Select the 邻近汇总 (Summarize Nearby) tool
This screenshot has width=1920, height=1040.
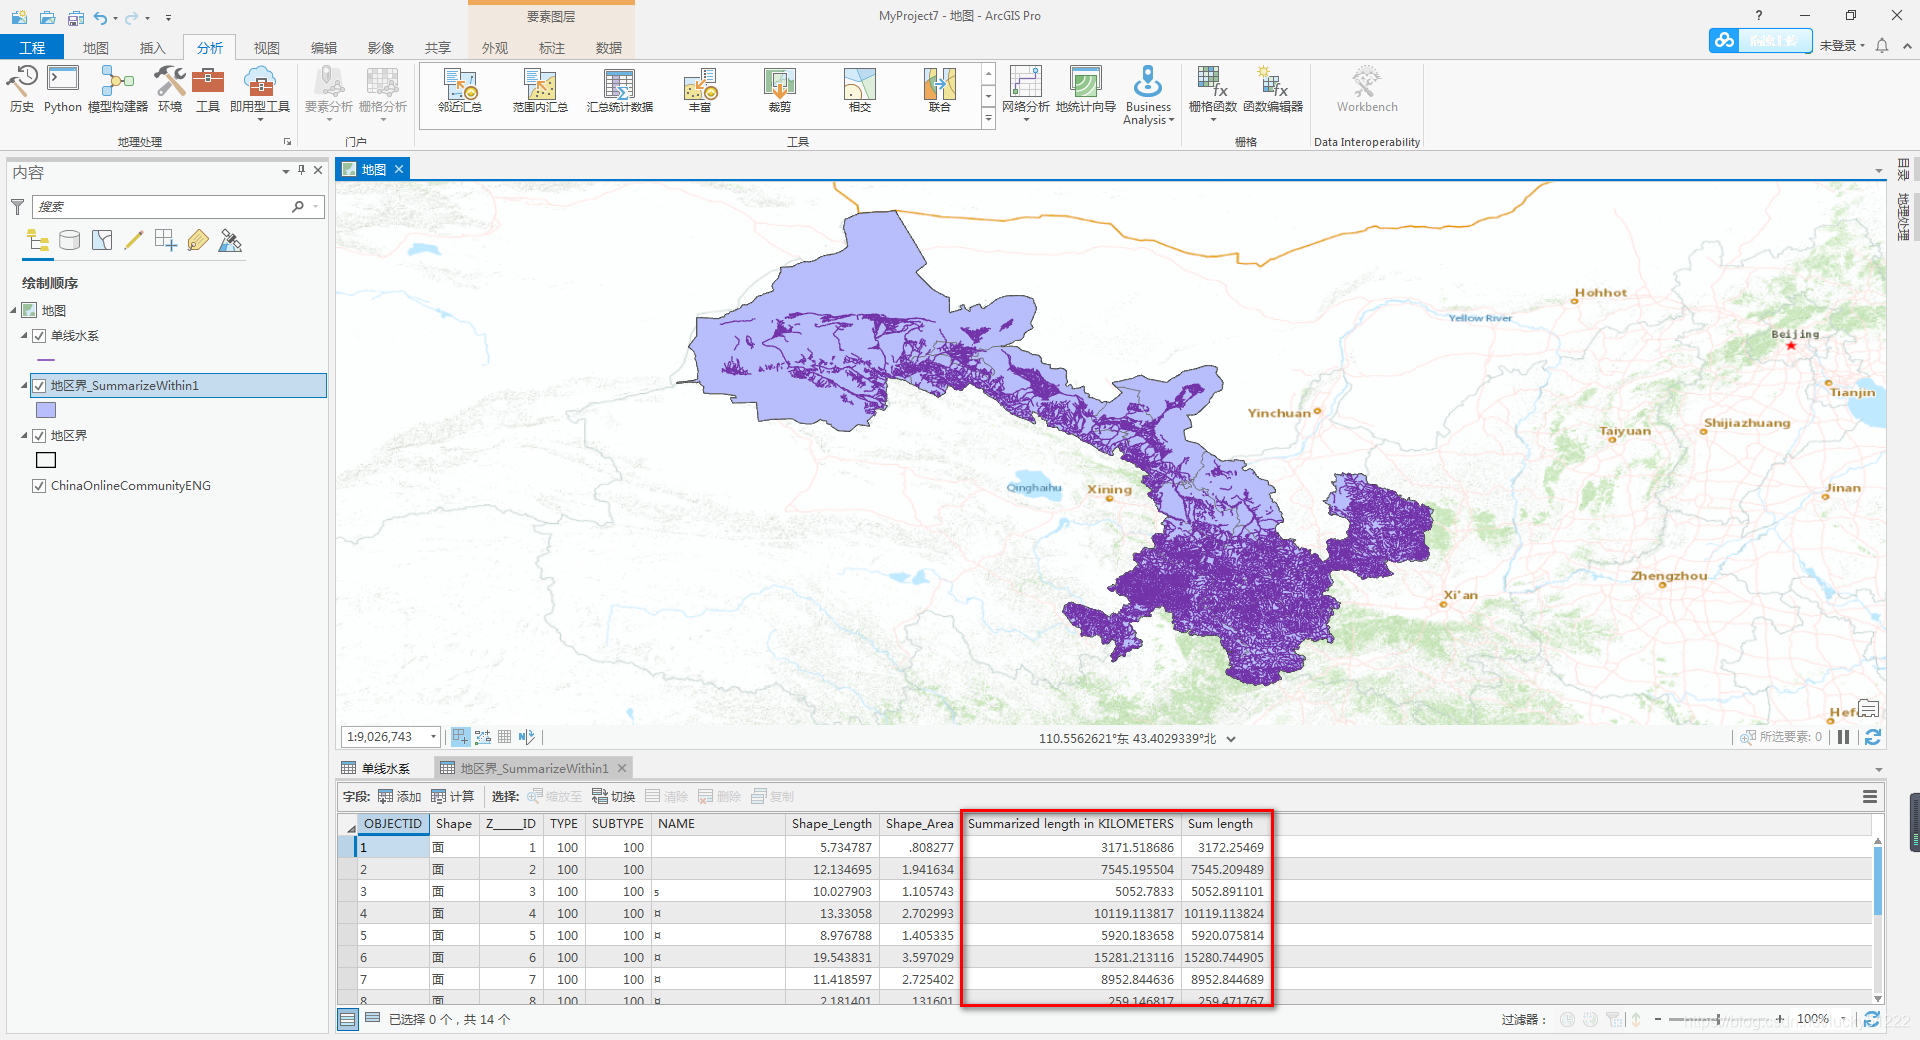point(460,90)
